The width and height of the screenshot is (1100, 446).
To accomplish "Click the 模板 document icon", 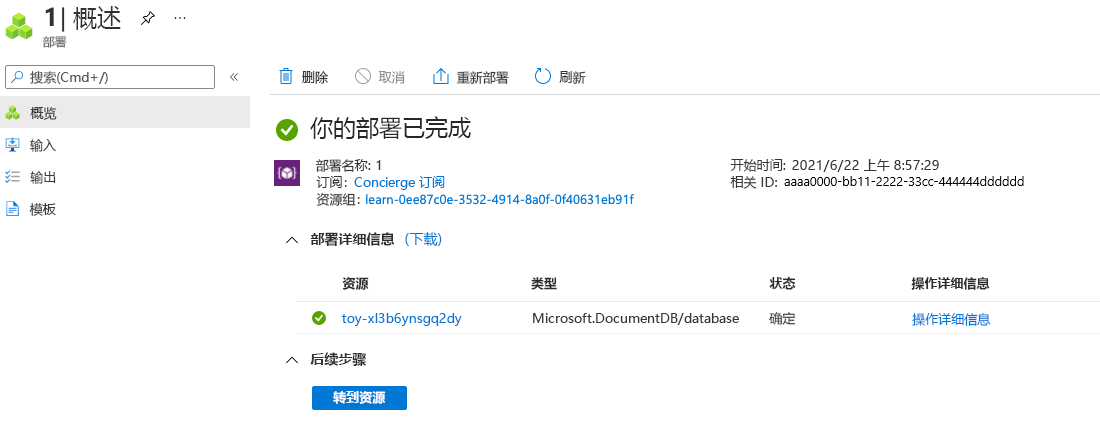I will [x=13, y=209].
